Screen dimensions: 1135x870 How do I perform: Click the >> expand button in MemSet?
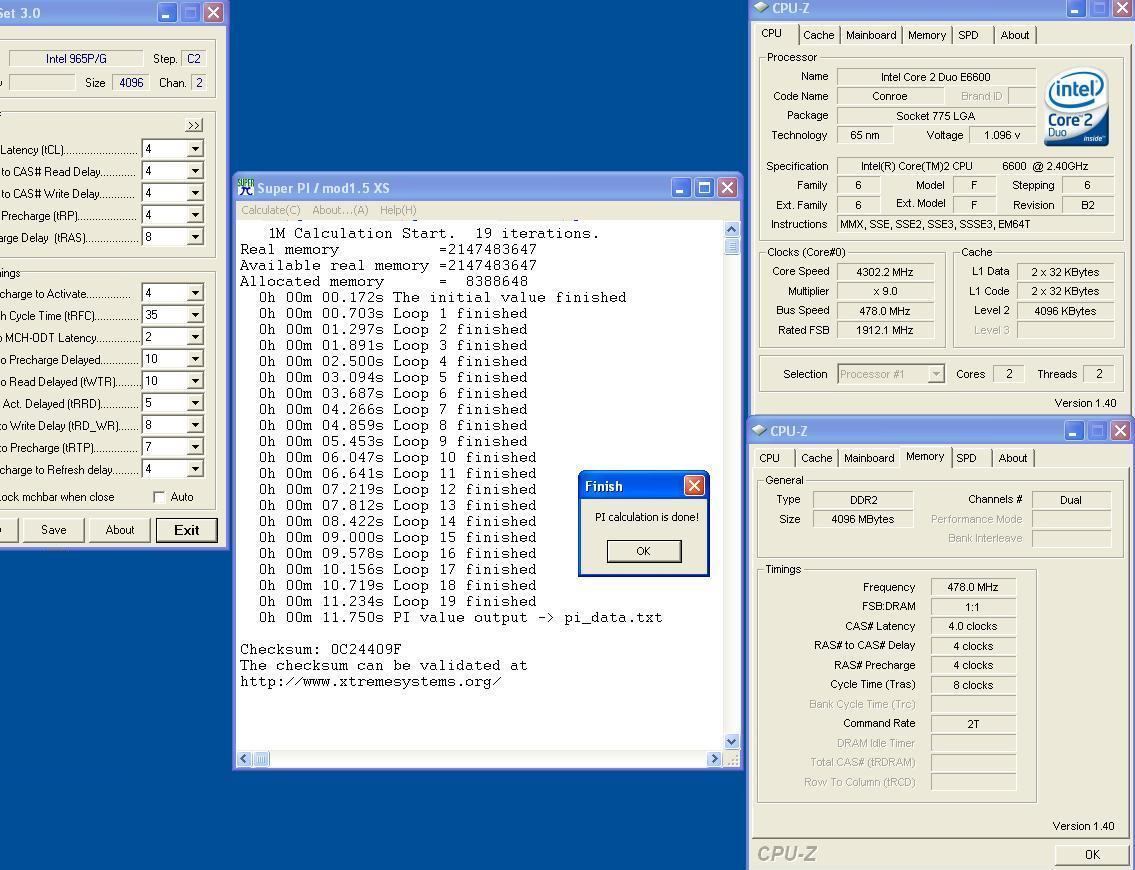point(194,125)
